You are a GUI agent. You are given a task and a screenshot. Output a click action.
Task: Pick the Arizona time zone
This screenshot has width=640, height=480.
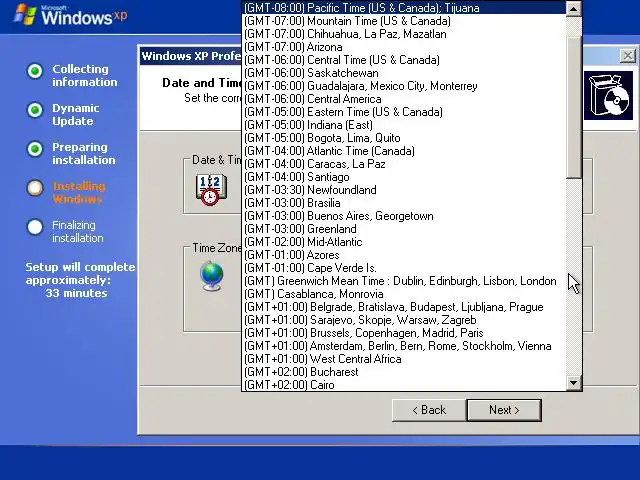coord(404,47)
